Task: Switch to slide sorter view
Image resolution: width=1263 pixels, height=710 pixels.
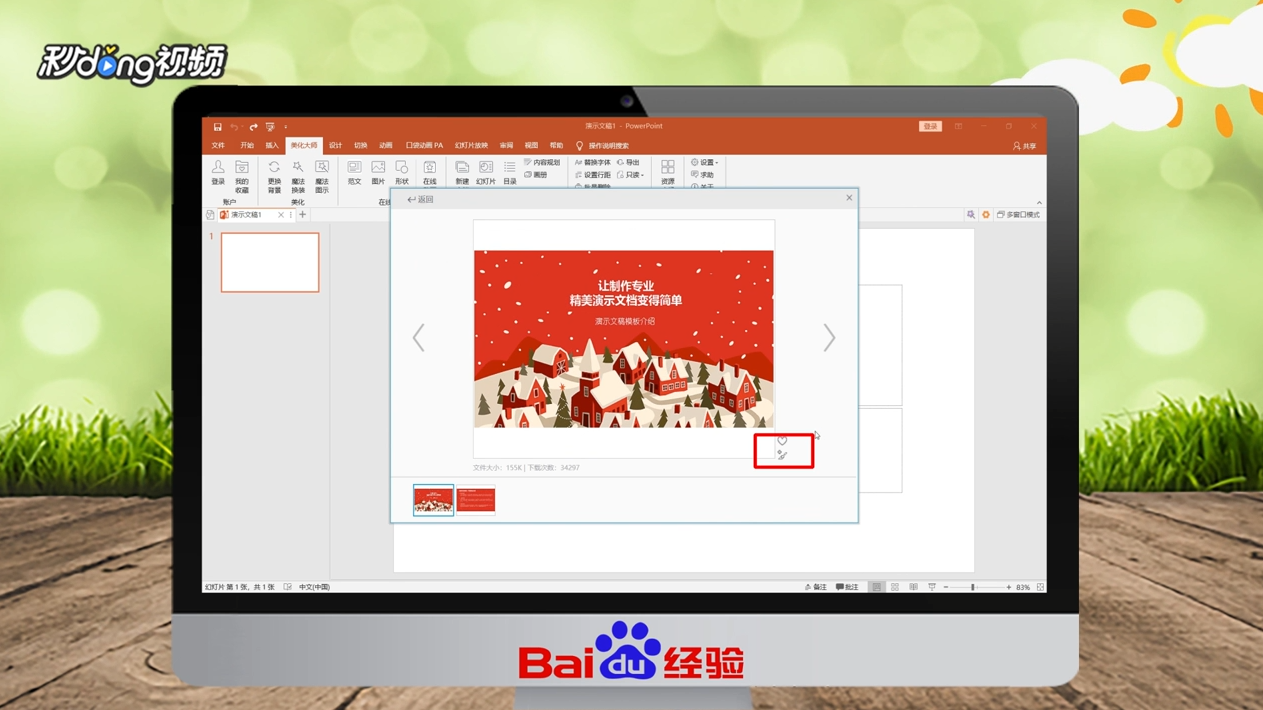Action: click(895, 587)
